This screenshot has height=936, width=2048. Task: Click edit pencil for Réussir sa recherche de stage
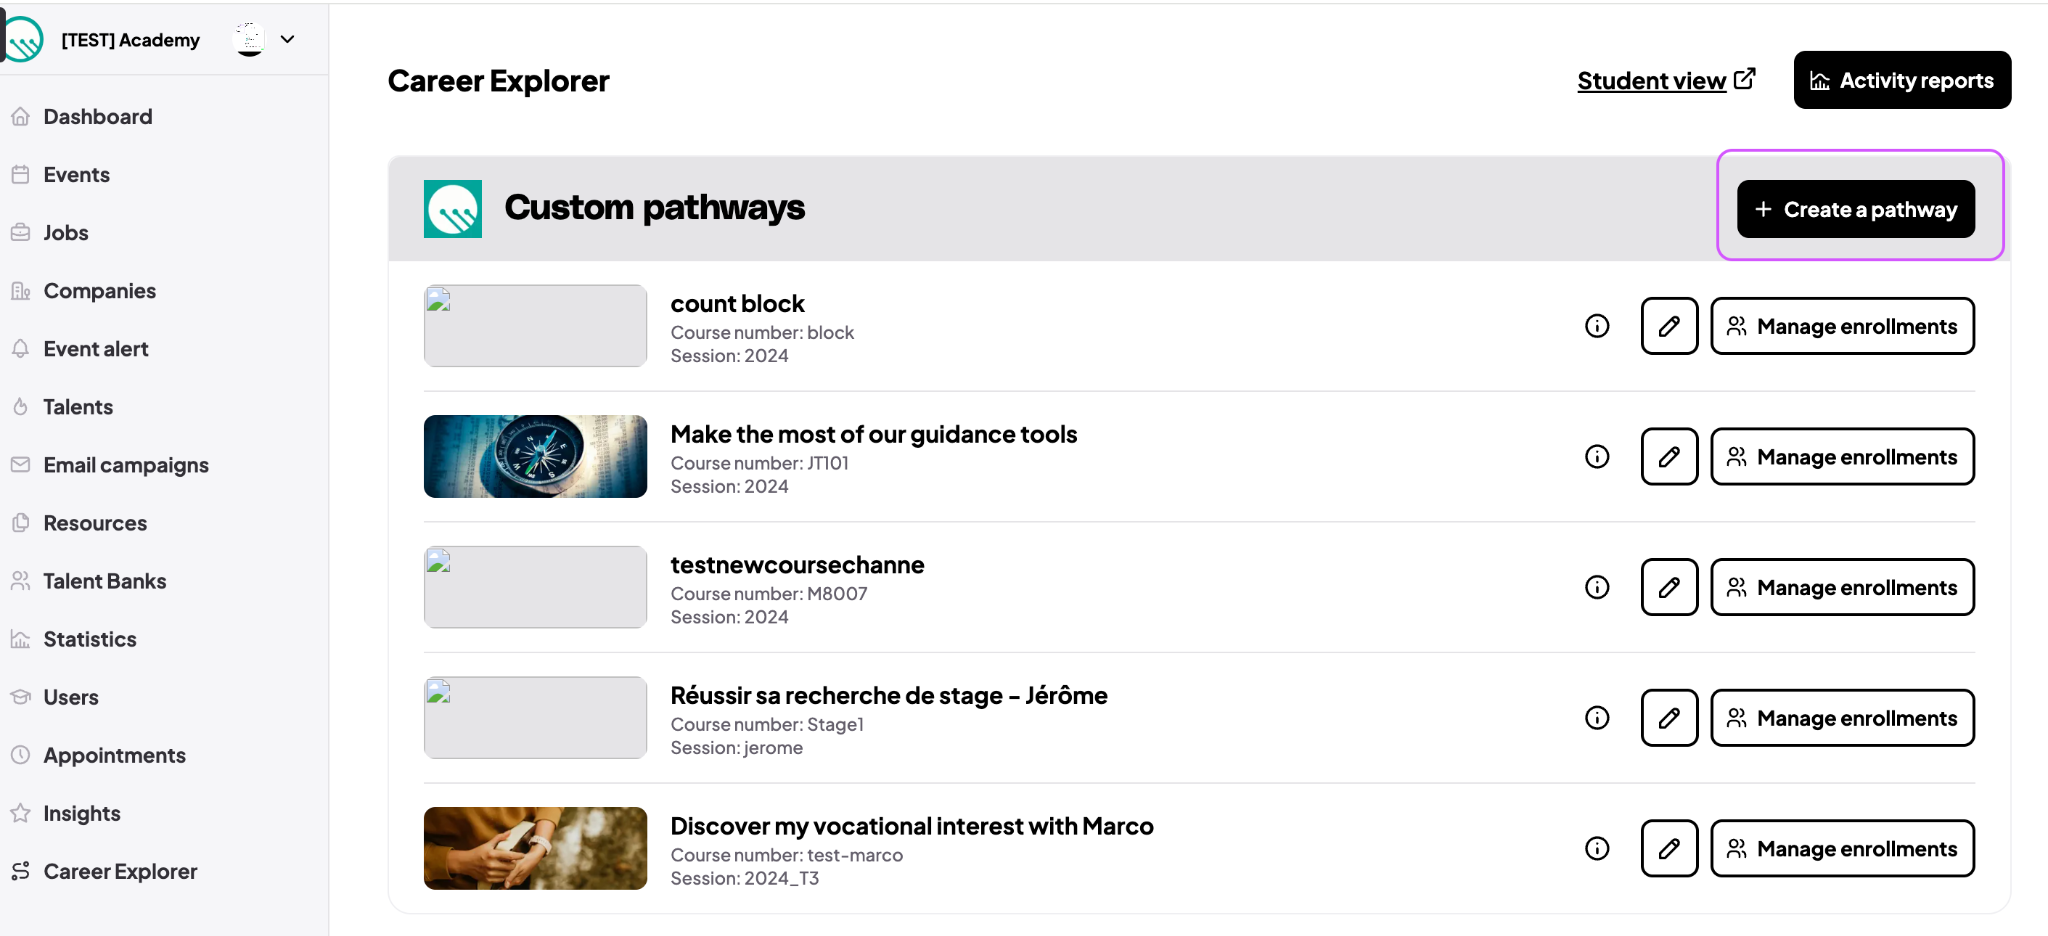click(1669, 718)
